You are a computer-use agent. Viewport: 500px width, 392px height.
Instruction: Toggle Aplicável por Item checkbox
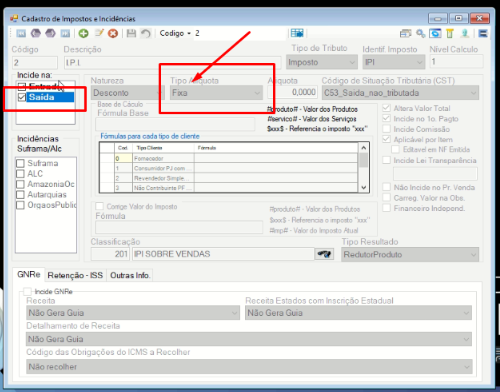click(386, 139)
